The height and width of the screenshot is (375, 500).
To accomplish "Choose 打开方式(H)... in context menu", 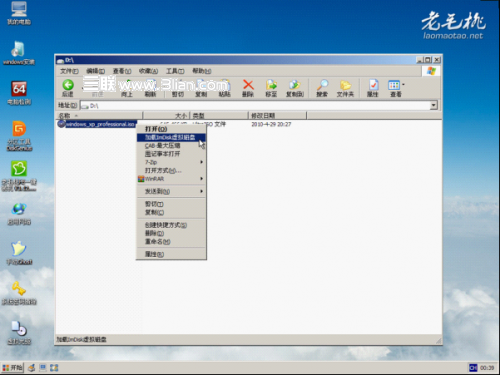I will point(171,171).
